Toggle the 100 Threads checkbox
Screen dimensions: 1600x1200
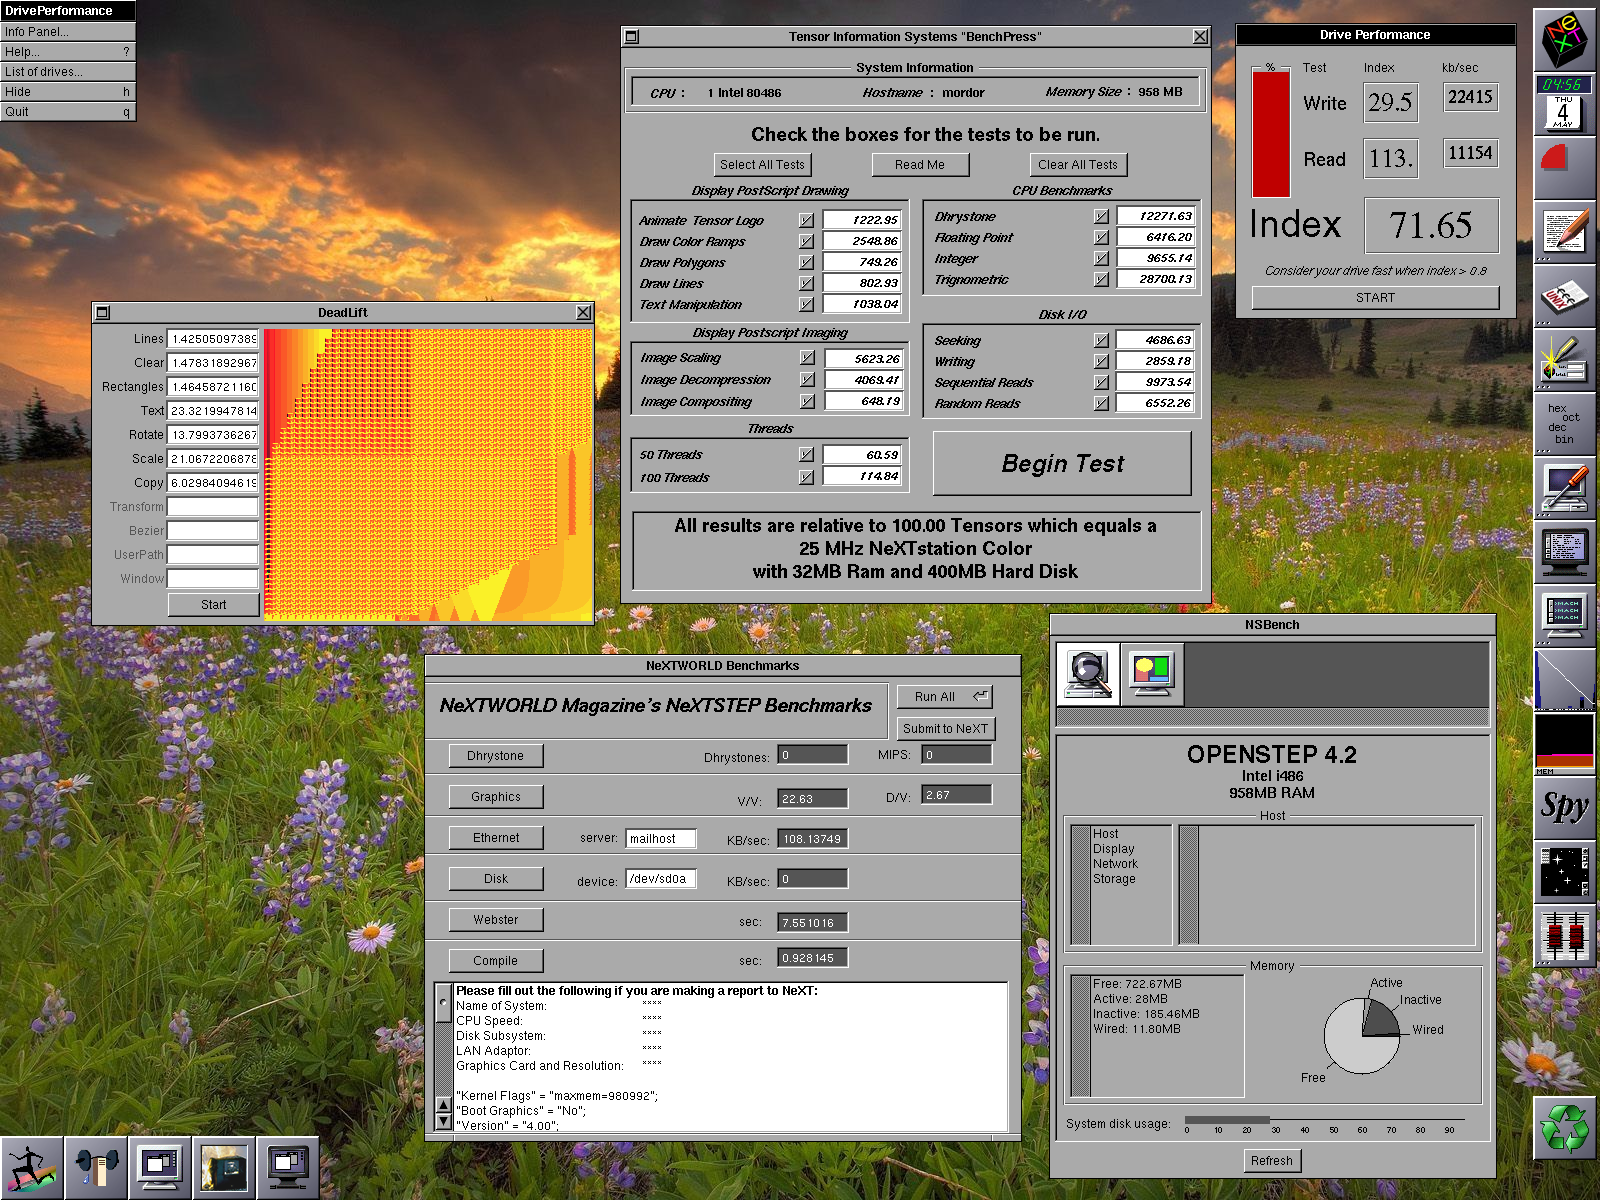[x=806, y=477]
